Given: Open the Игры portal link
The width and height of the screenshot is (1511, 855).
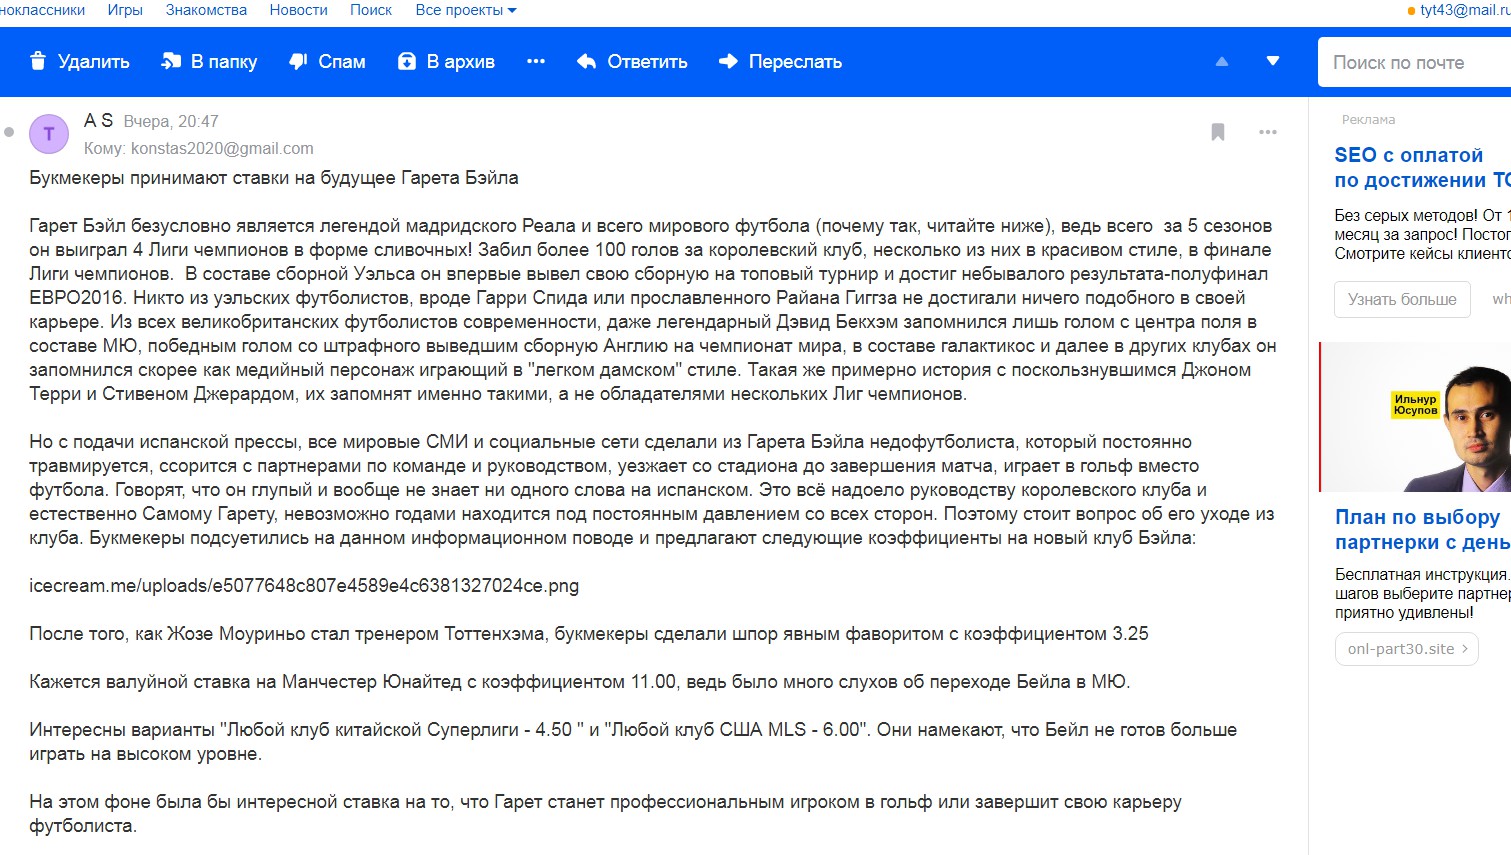Looking at the screenshot, I should tap(125, 10).
